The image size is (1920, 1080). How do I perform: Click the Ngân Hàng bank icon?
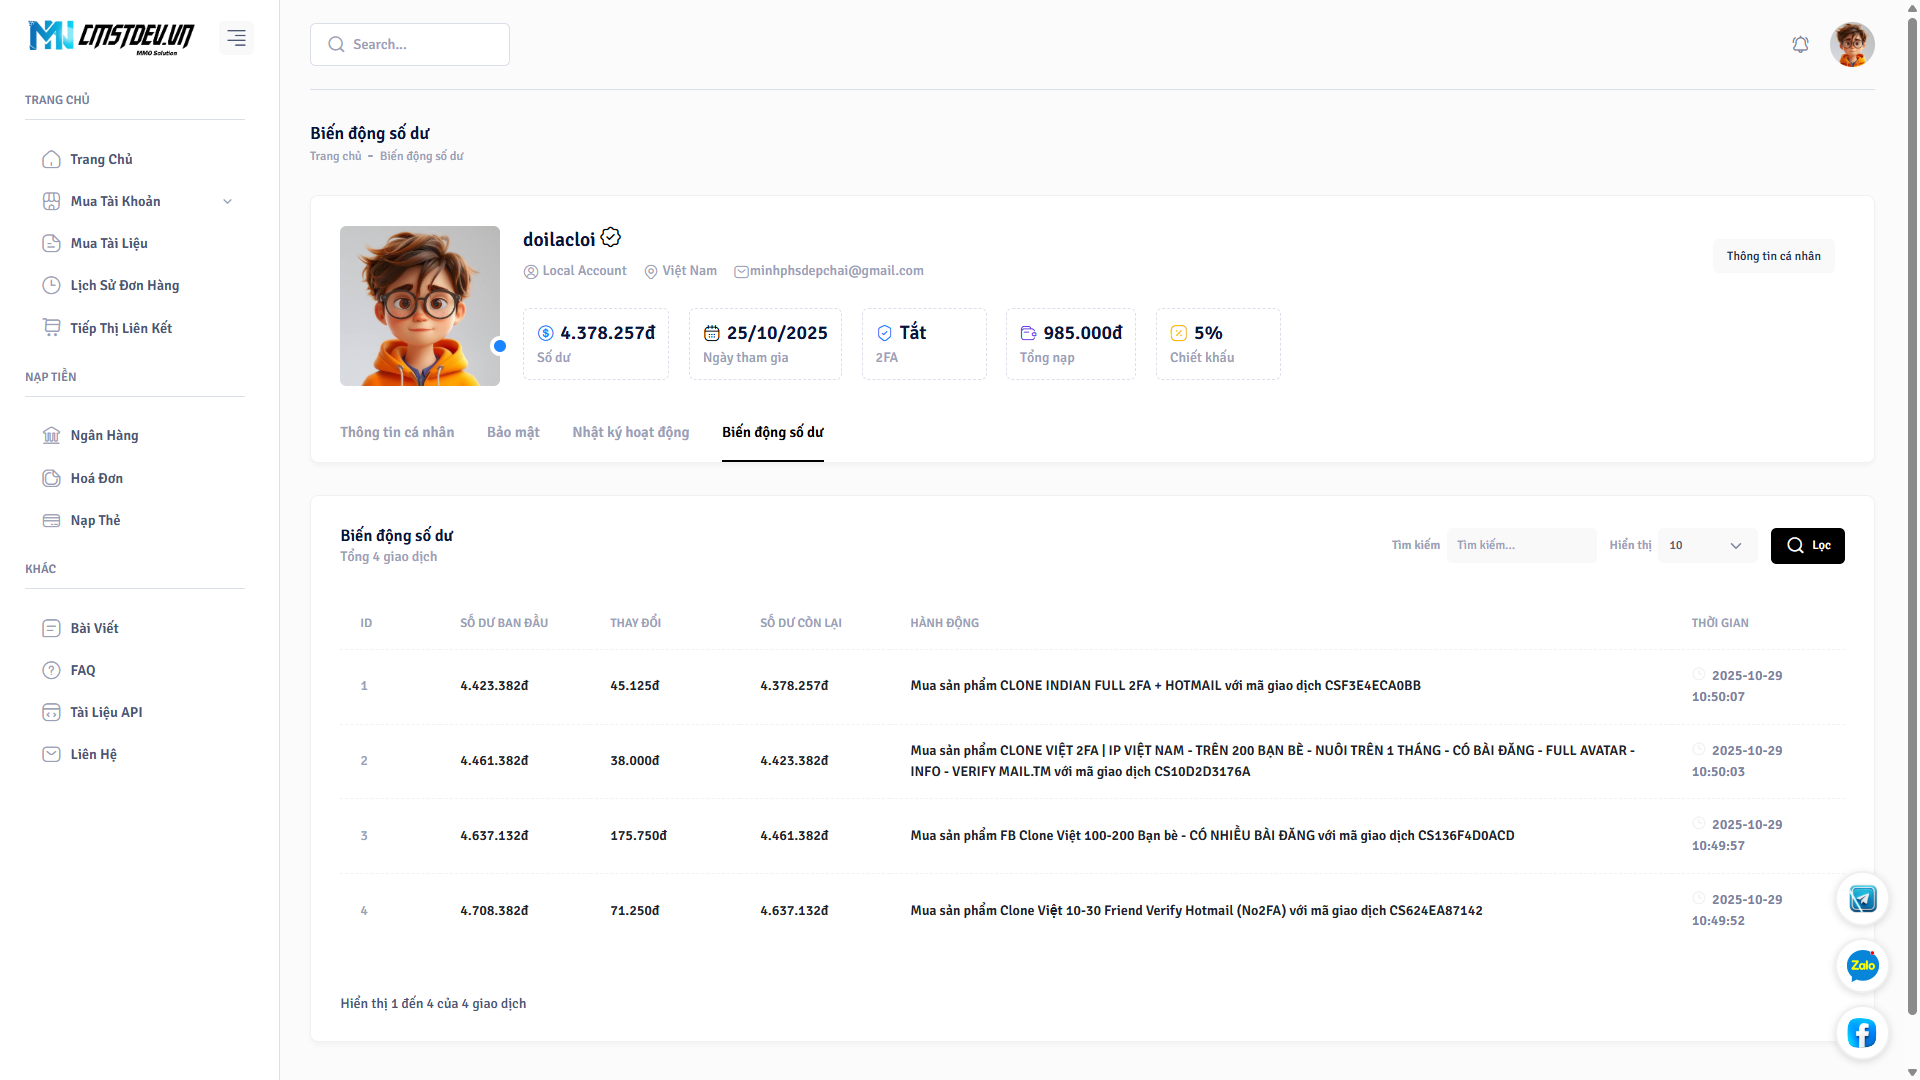(51, 436)
